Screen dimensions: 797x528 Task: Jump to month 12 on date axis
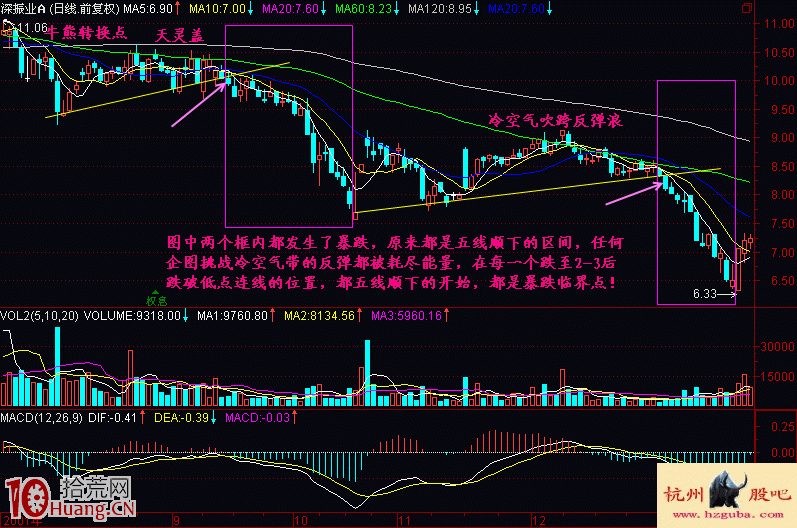pos(539,521)
